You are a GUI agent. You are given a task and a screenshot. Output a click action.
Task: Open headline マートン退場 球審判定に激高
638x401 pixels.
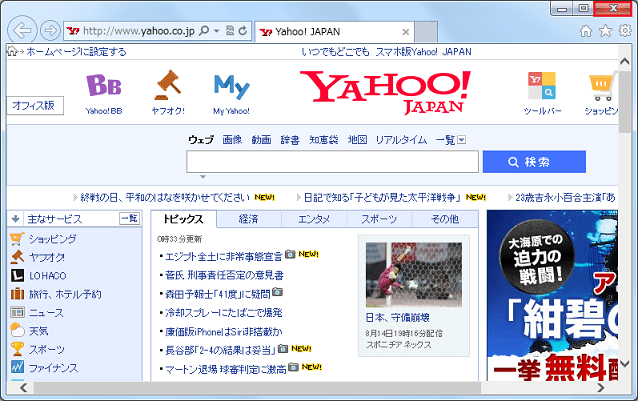pos(226,369)
